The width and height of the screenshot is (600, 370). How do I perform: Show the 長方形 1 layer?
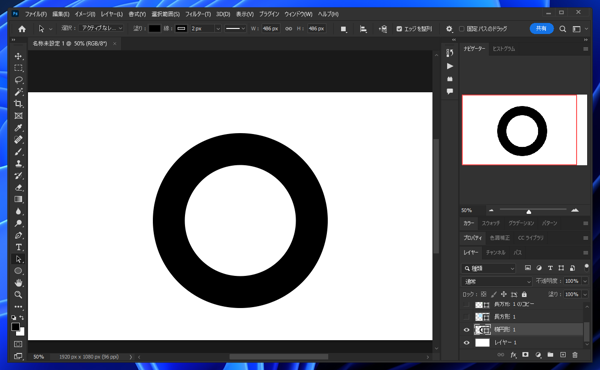click(x=466, y=316)
